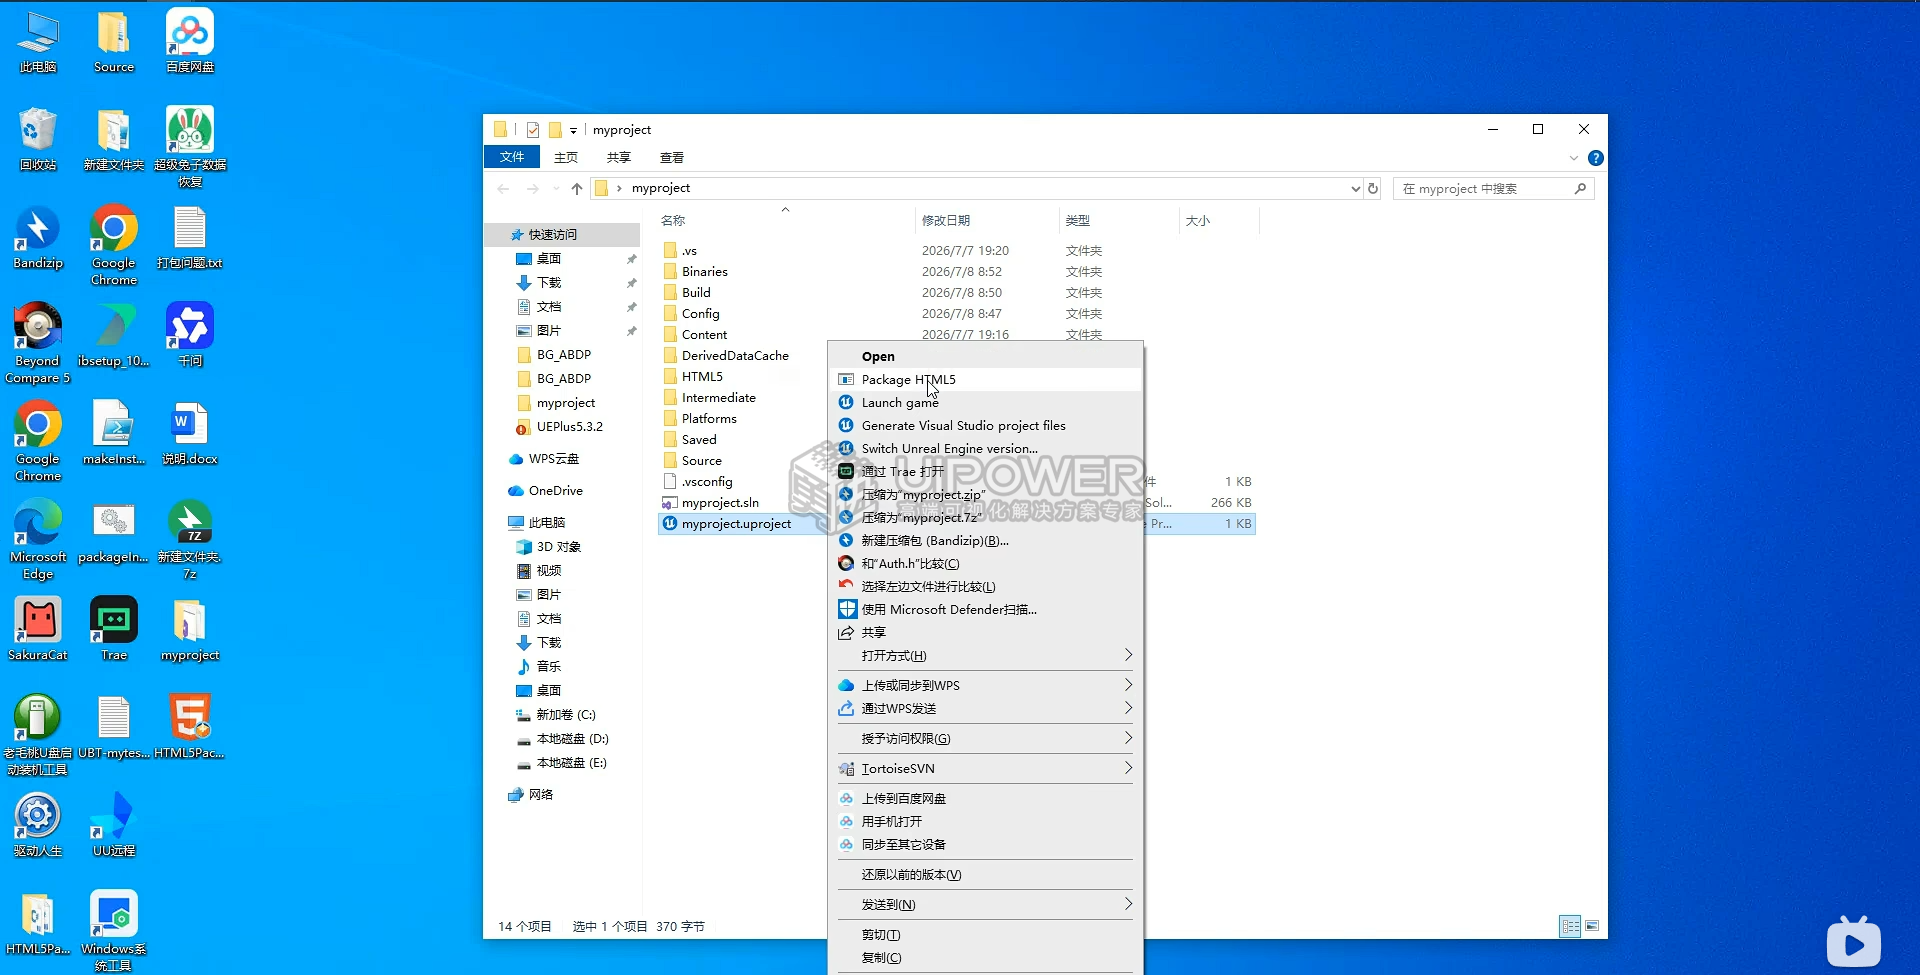This screenshot has height=975, width=1920.
Task: Choose Switch Unreal Engine version...
Action: point(986,448)
